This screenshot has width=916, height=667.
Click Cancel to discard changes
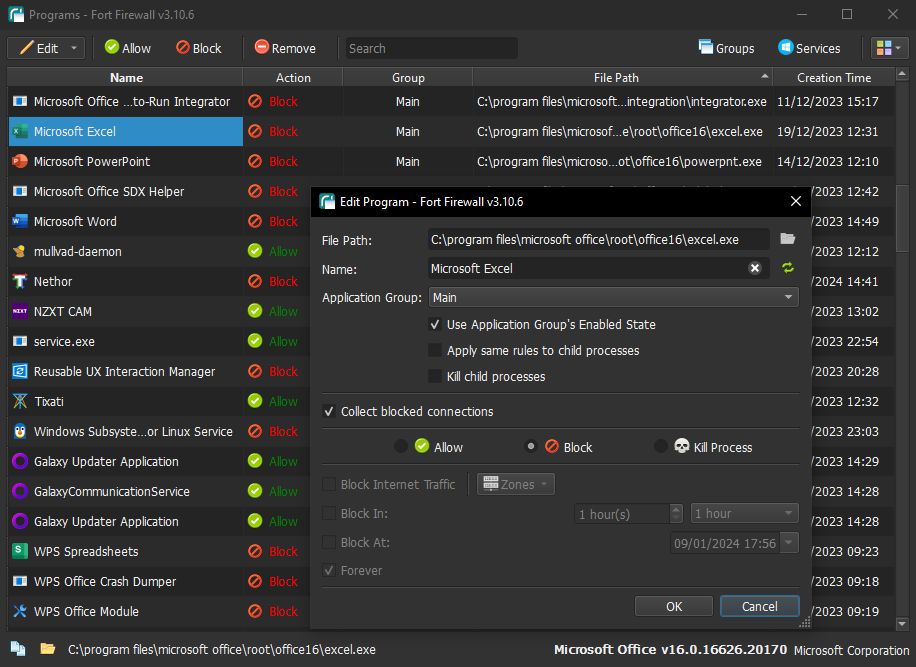pyautogui.click(x=759, y=606)
